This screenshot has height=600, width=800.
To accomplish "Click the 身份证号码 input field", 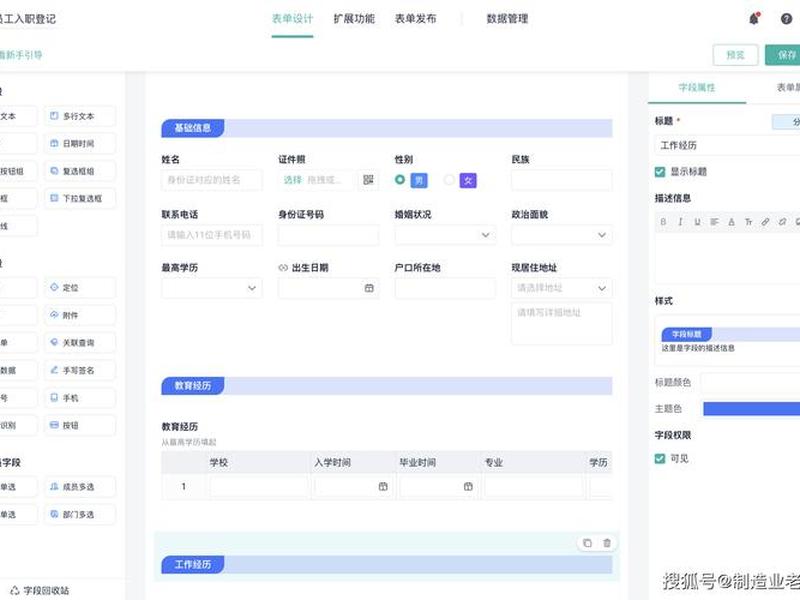I will pyautogui.click(x=328, y=235).
